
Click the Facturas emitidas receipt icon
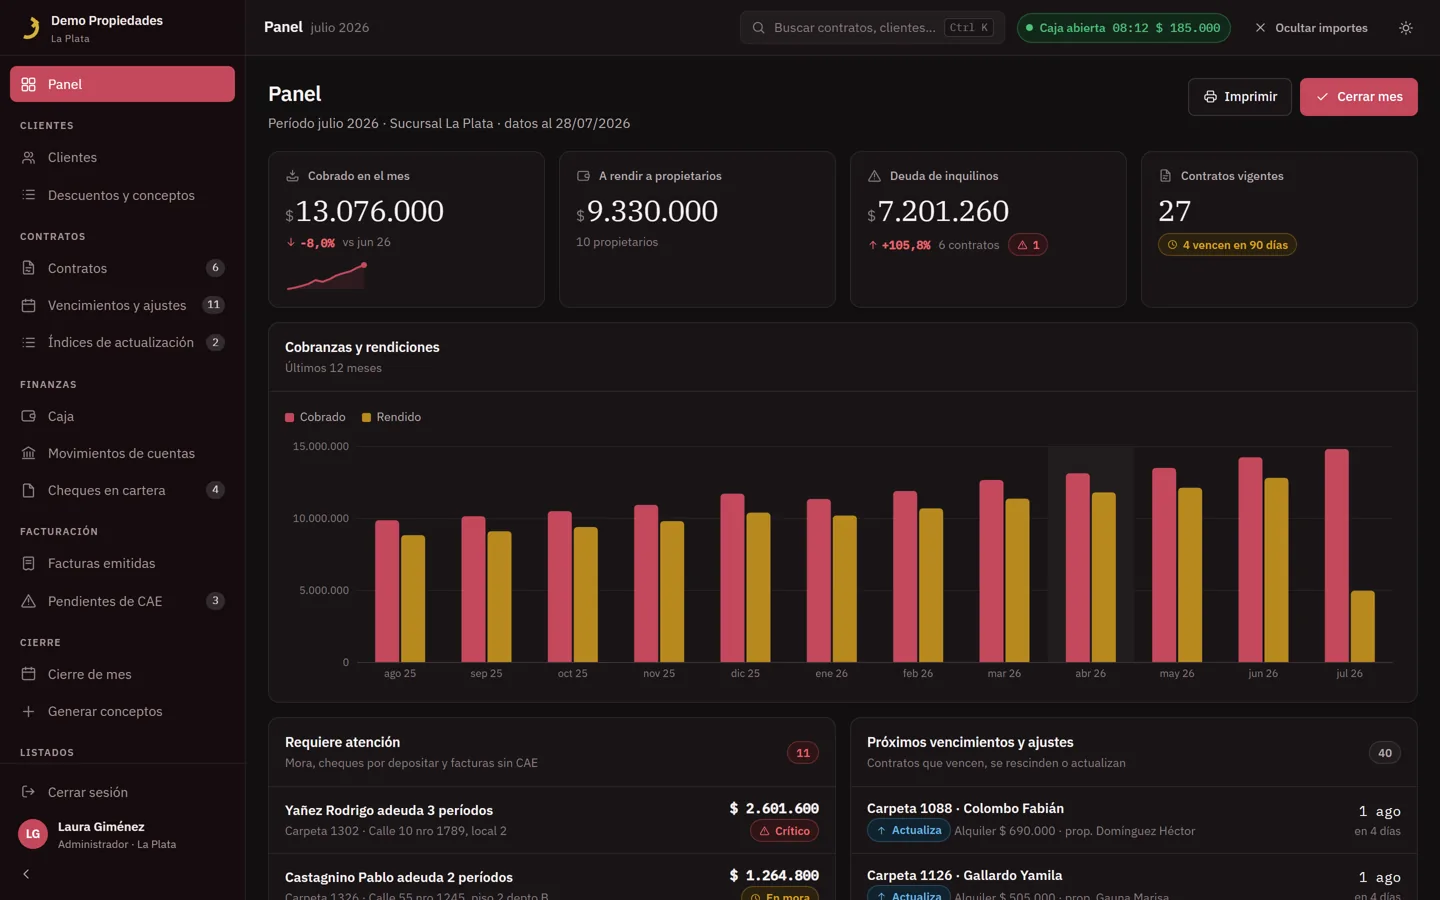28,564
